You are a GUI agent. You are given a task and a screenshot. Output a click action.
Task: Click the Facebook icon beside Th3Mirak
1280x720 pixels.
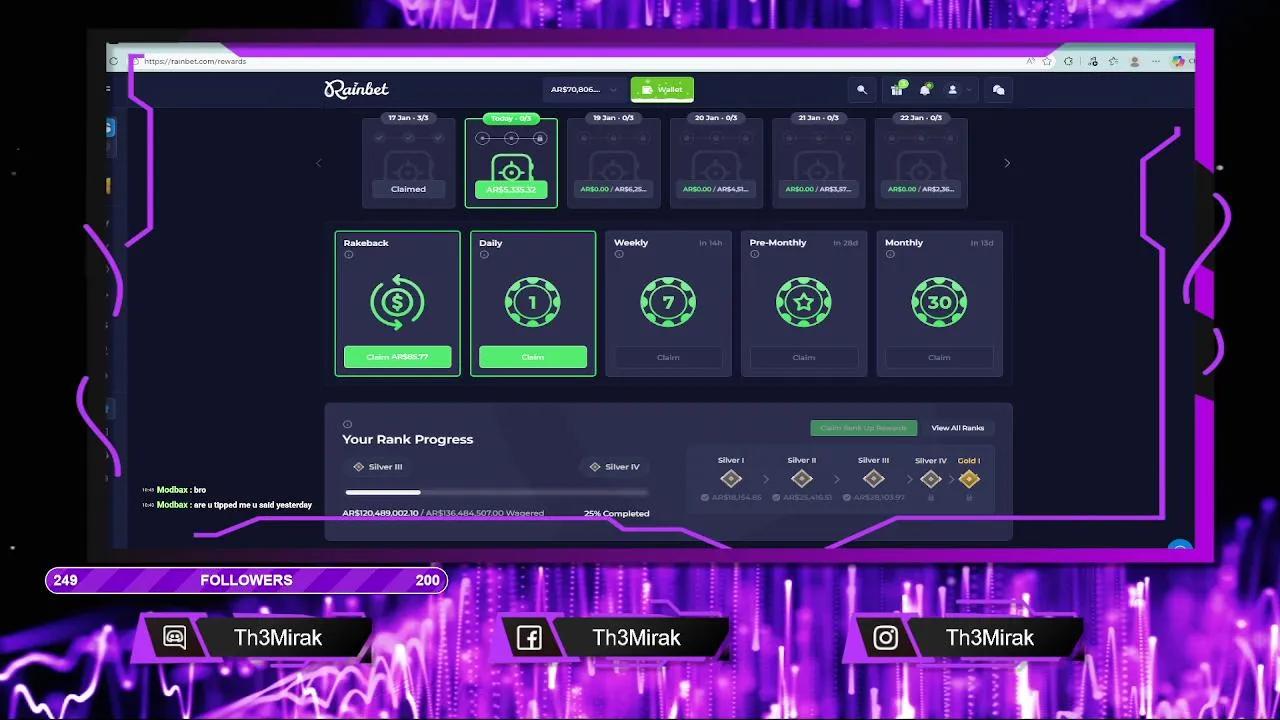pyautogui.click(x=529, y=638)
